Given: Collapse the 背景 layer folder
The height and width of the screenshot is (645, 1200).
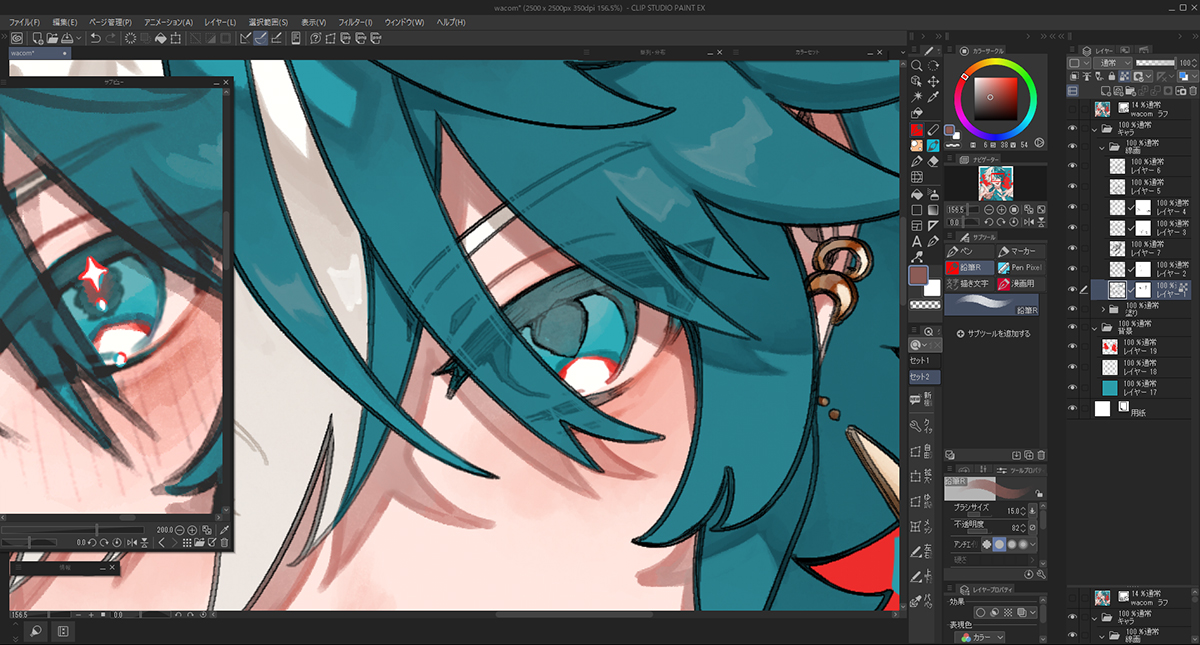Looking at the screenshot, I should pos(1096,327).
